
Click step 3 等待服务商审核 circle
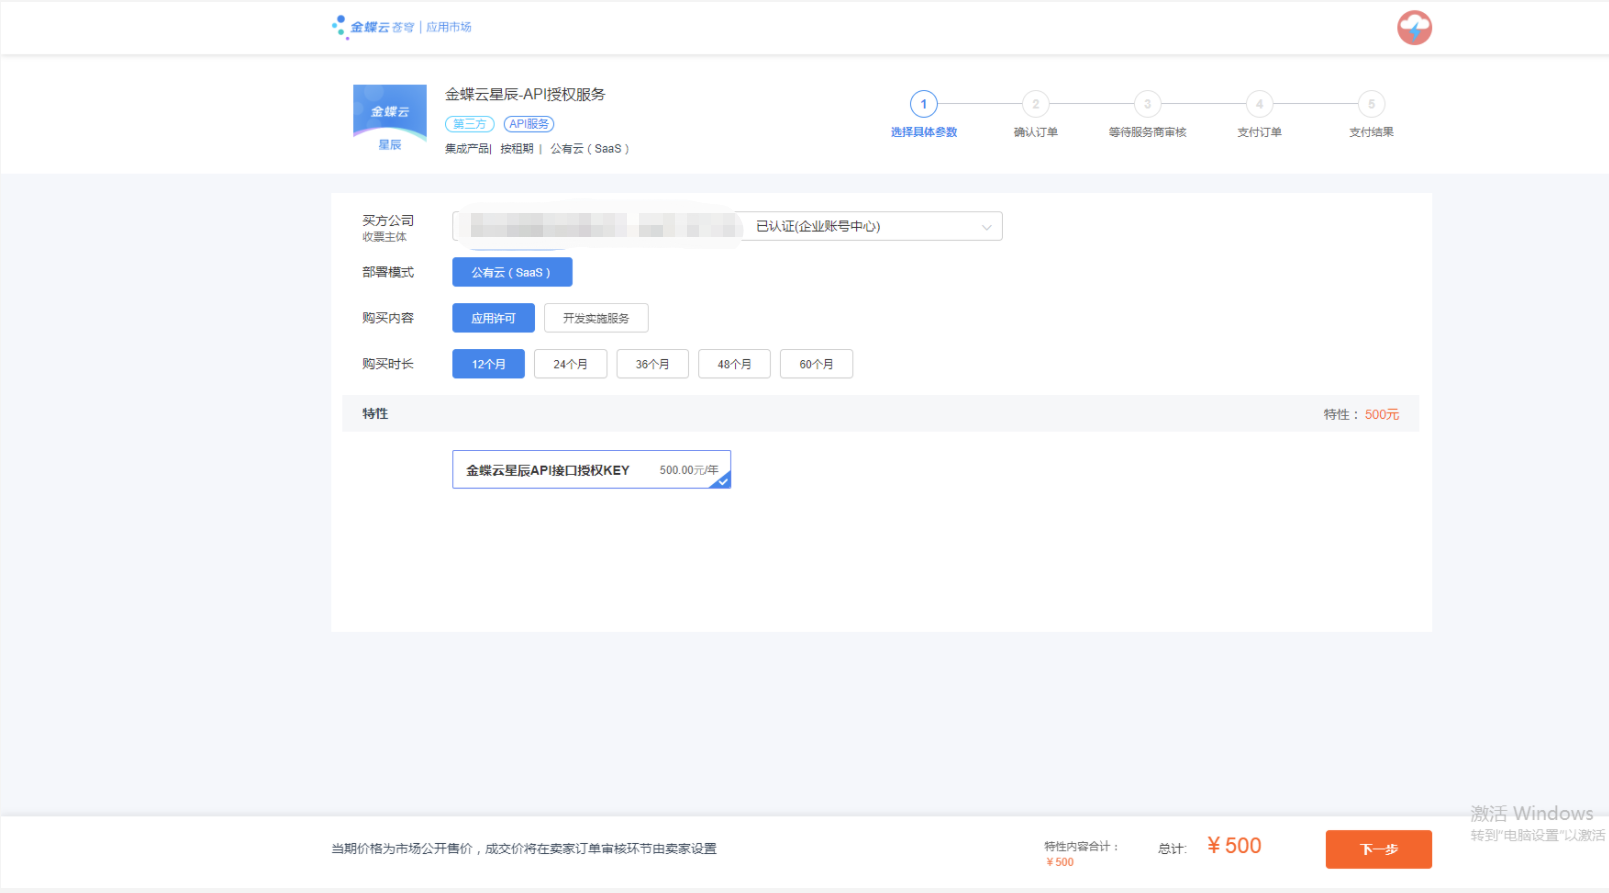(1148, 104)
